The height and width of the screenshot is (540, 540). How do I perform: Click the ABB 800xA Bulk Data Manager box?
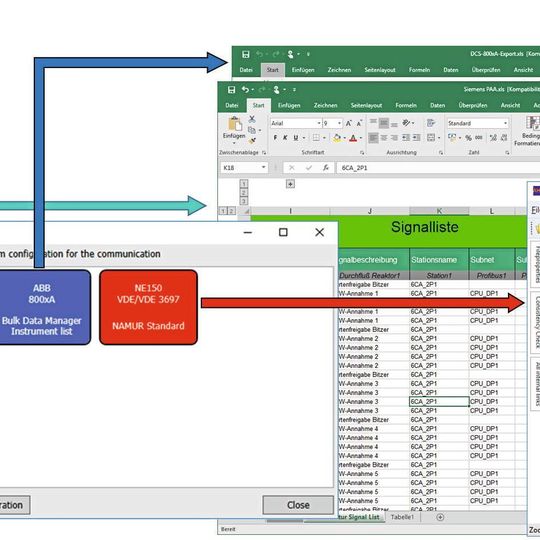point(45,307)
